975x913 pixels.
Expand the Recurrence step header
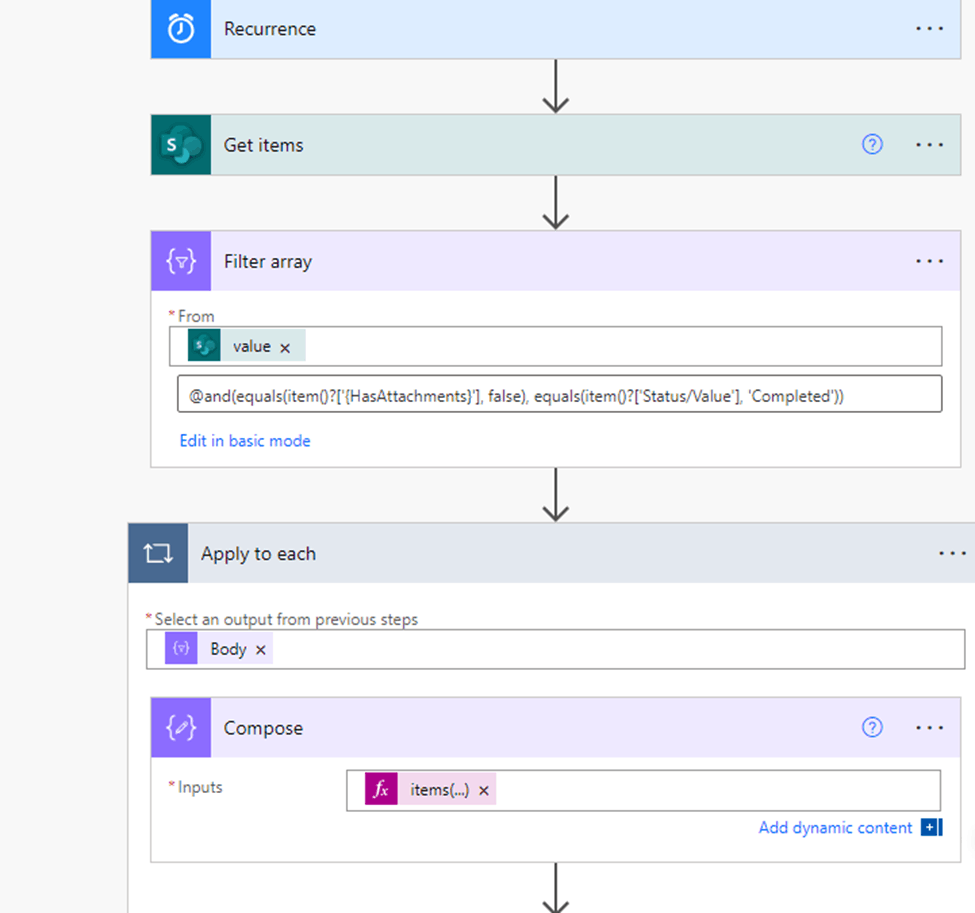click(555, 29)
